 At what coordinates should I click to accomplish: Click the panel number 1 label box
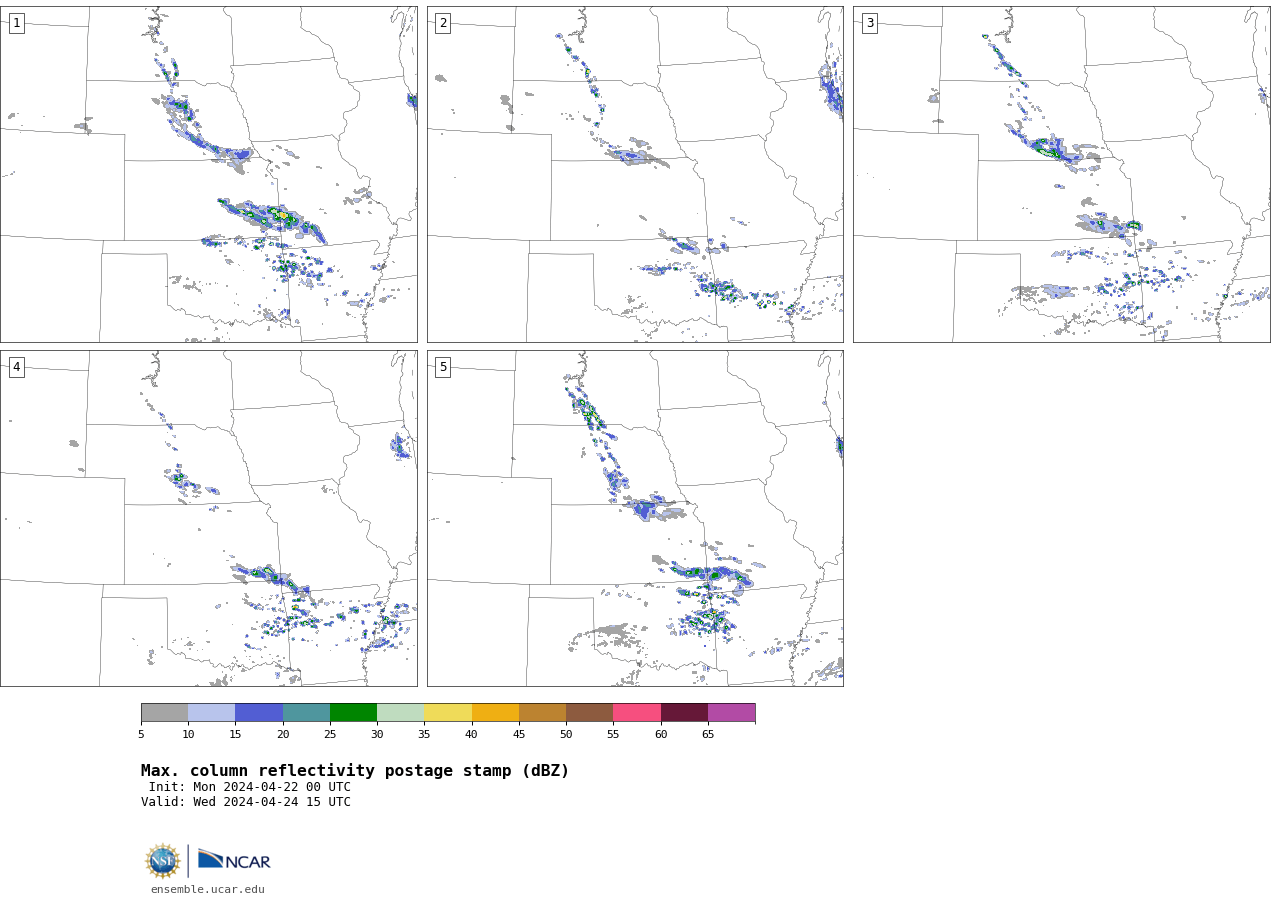16,23
